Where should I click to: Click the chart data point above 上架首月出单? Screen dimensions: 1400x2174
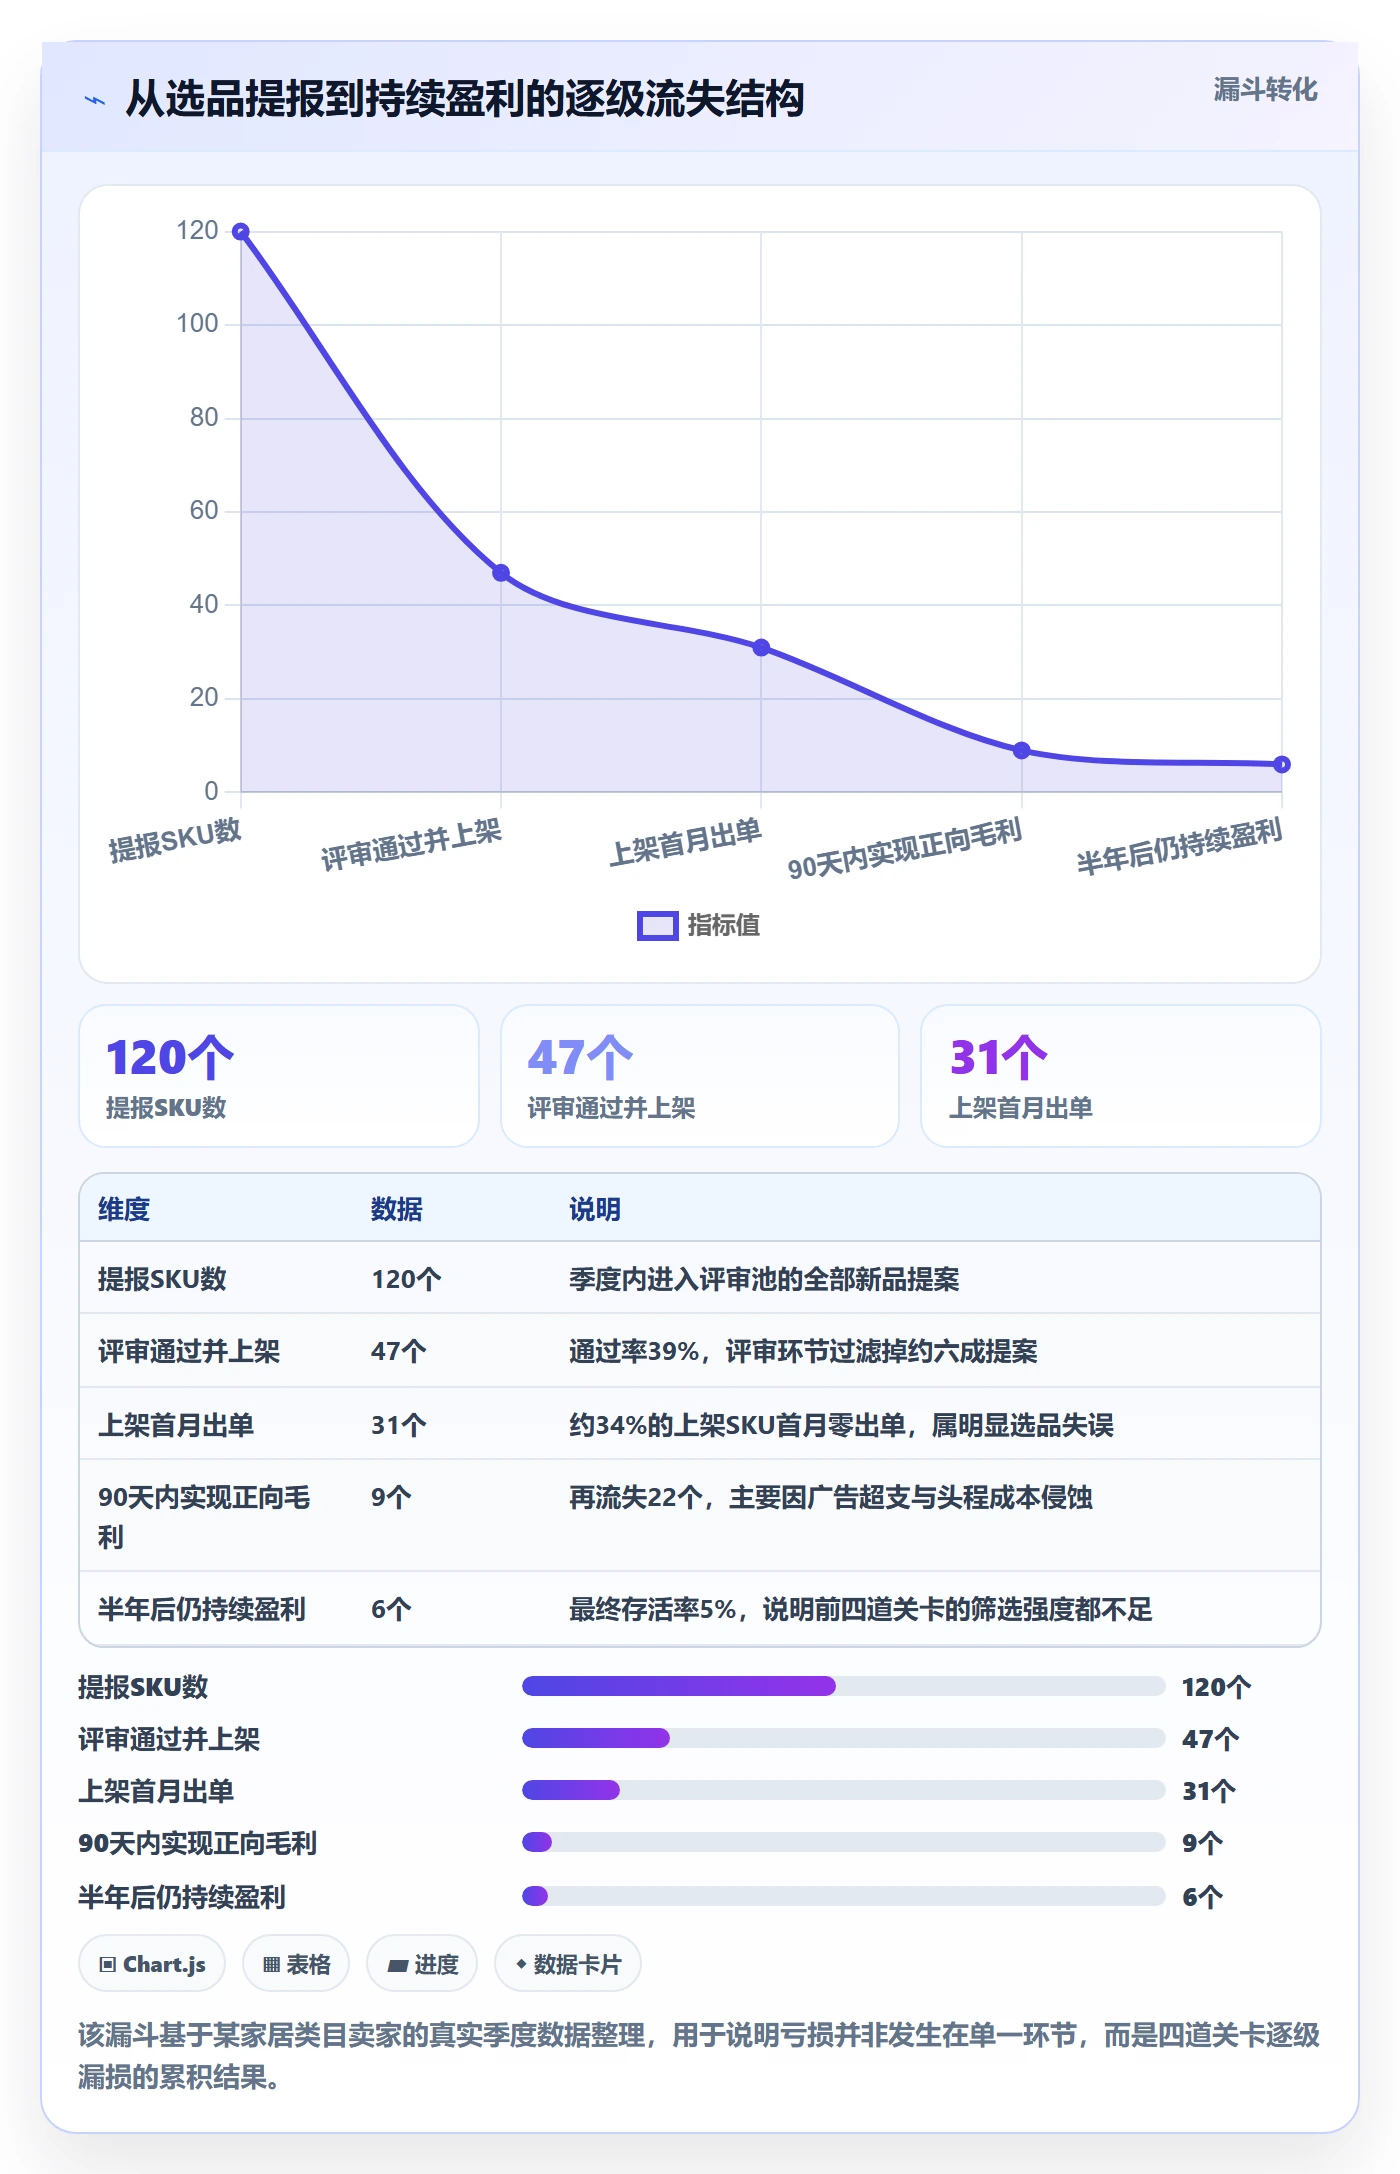[x=761, y=648]
